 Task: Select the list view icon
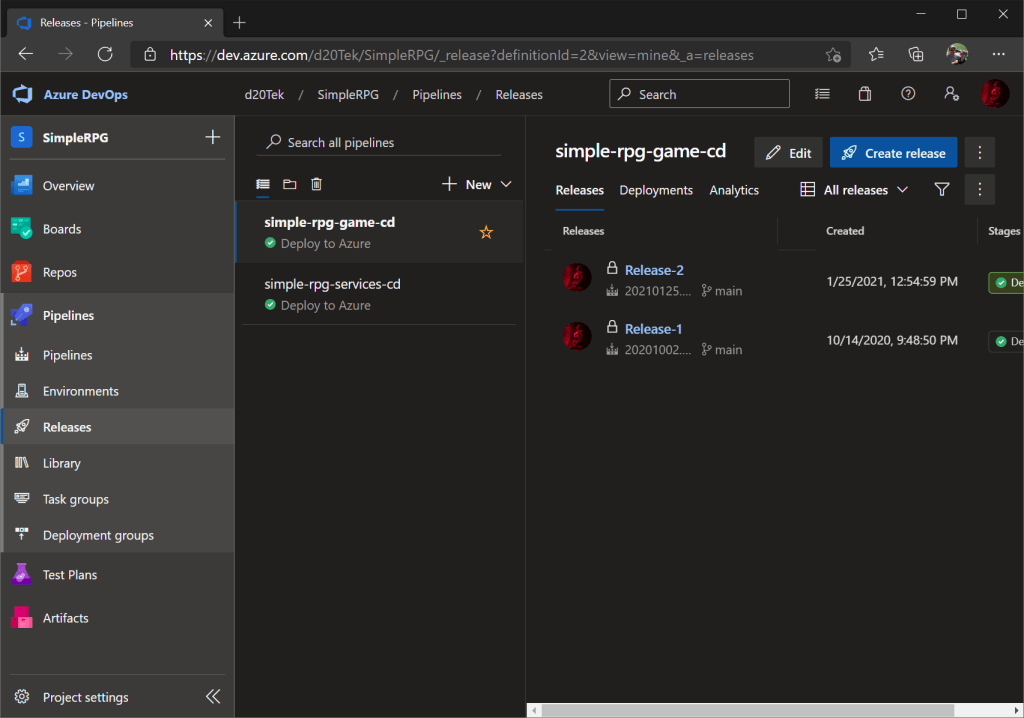click(263, 184)
